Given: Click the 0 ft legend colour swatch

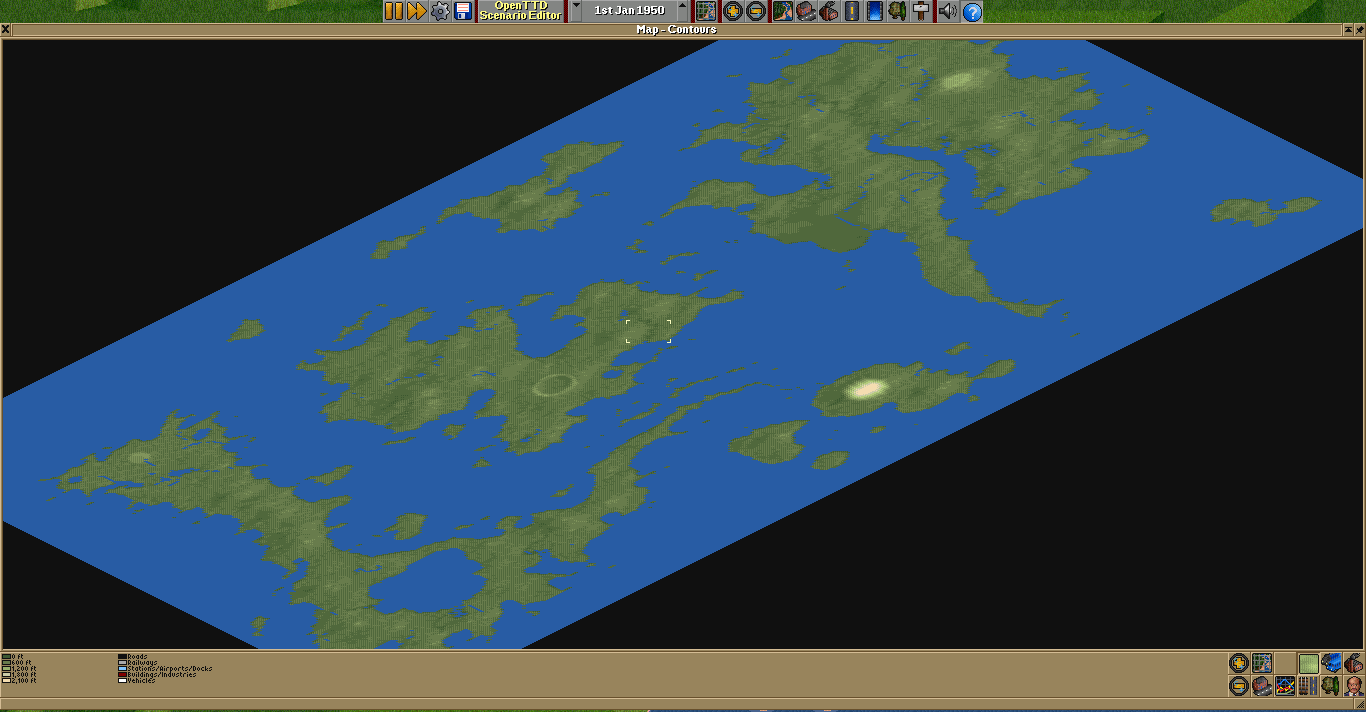Looking at the screenshot, I should [x=7, y=657].
